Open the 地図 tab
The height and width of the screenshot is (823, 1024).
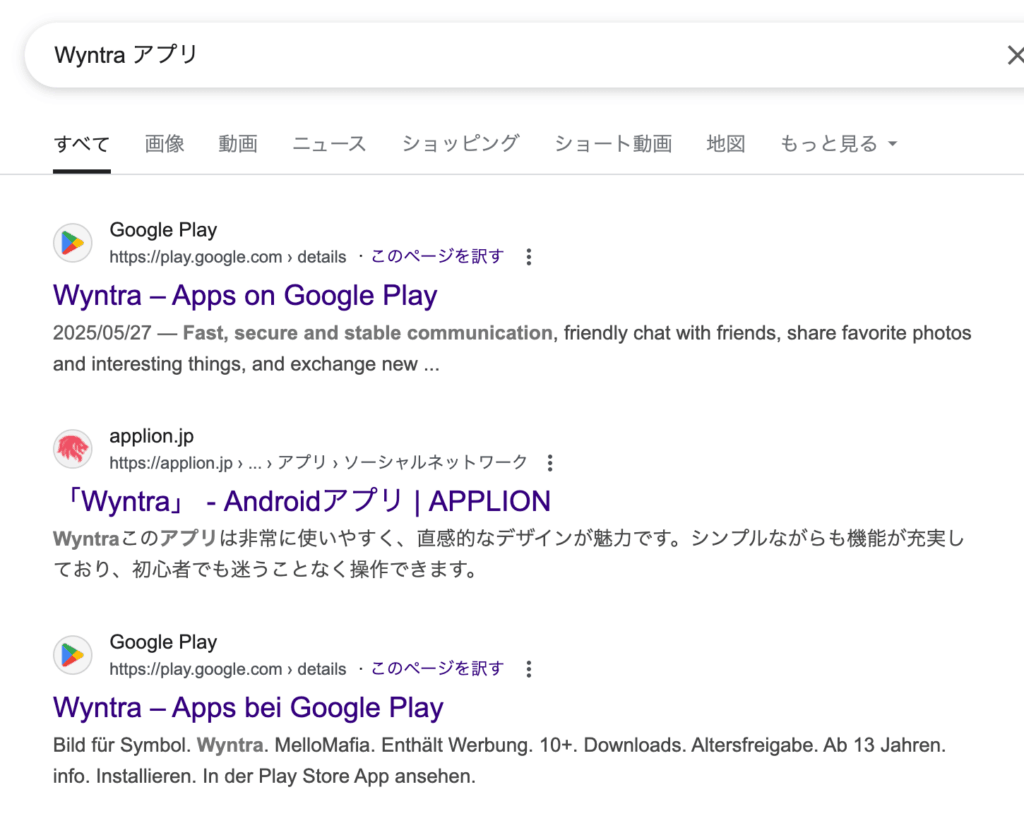click(x=726, y=144)
